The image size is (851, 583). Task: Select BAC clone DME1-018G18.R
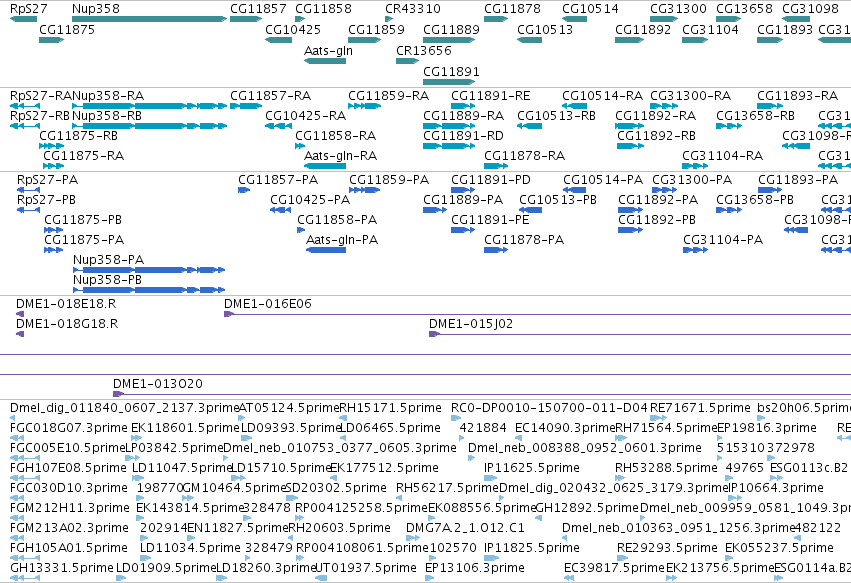click(67, 324)
